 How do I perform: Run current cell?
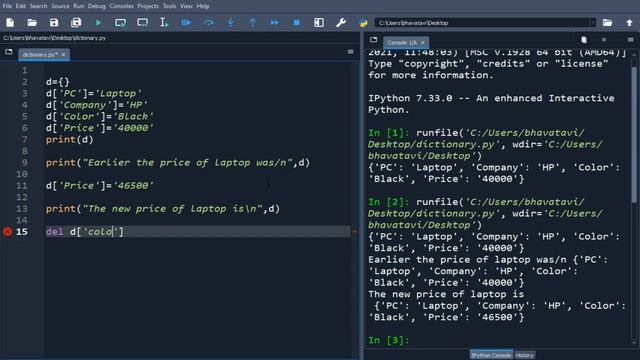(120, 23)
